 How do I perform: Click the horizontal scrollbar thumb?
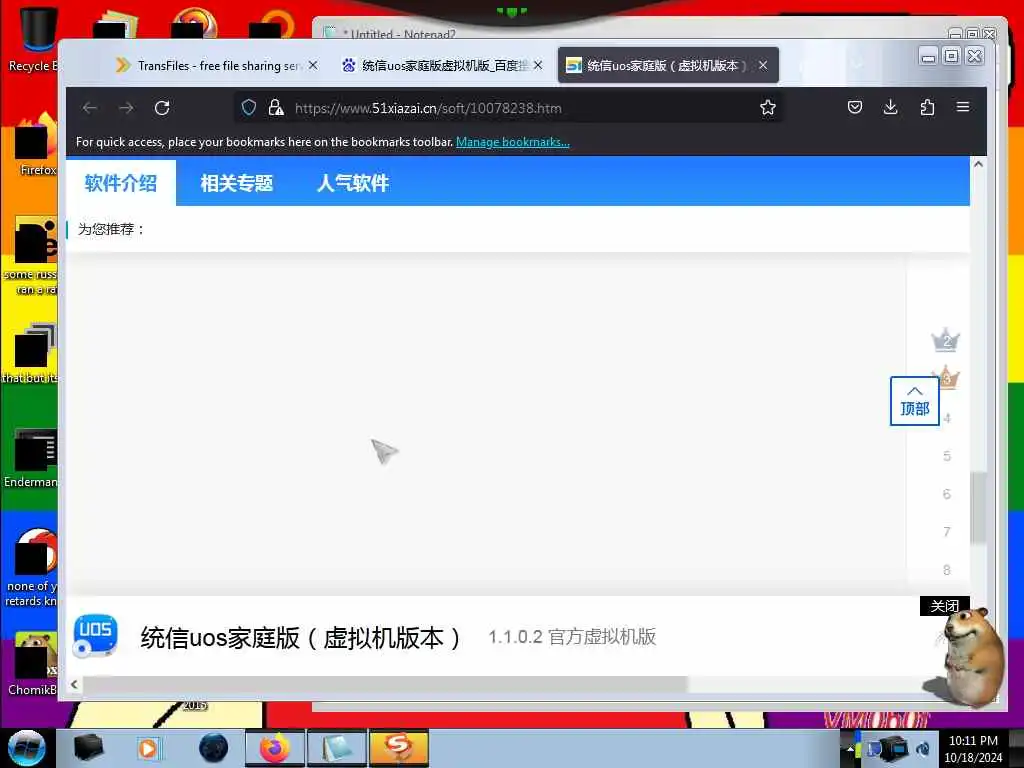[385, 684]
